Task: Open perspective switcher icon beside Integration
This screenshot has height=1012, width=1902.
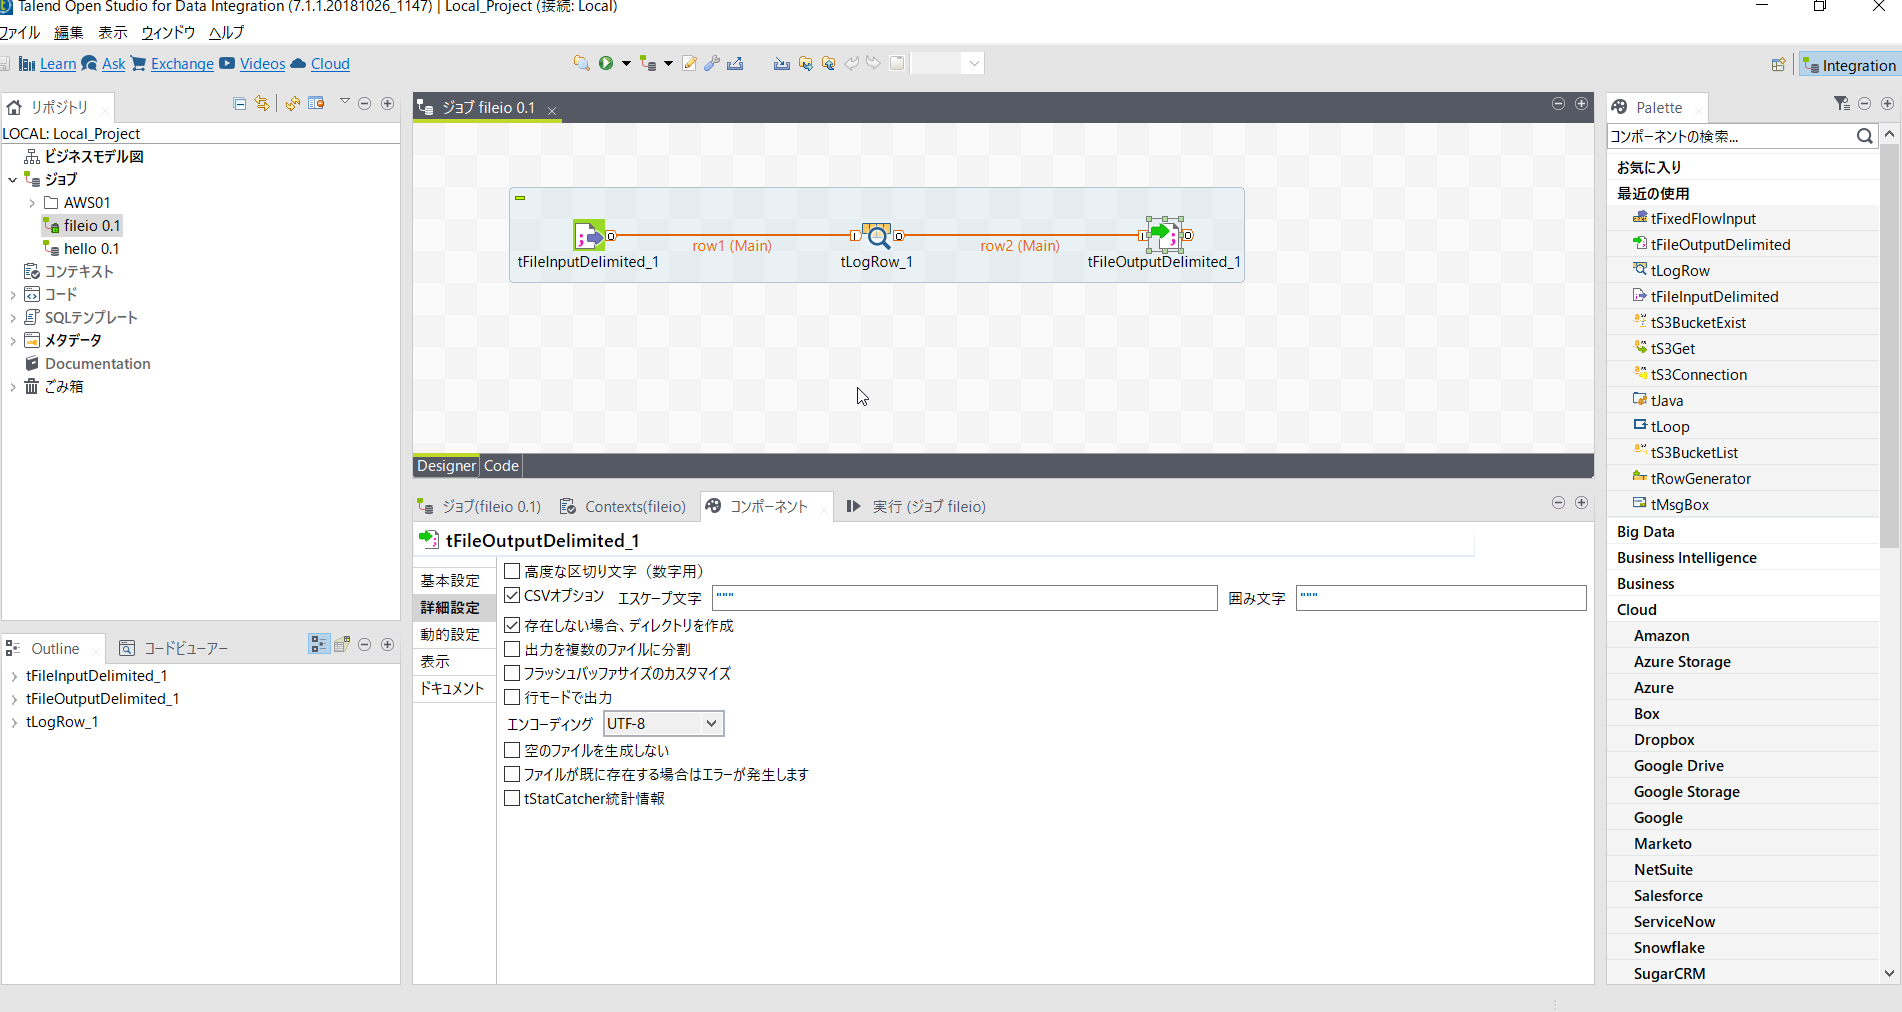Action: click(x=1778, y=64)
